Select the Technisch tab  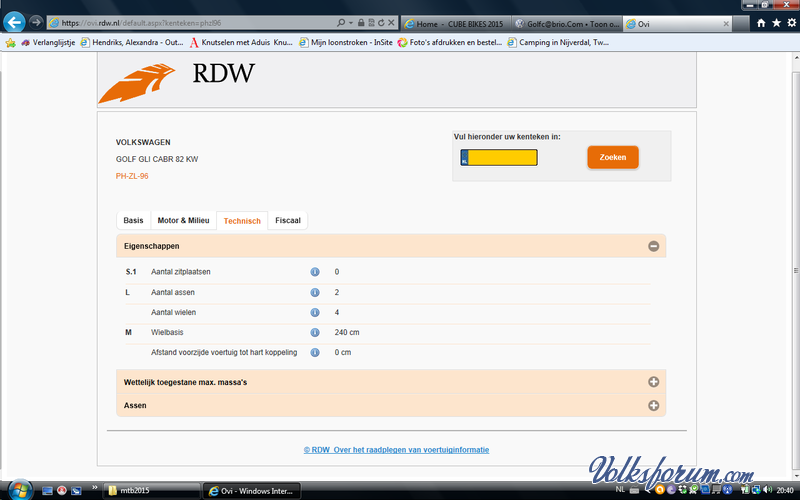click(x=242, y=221)
